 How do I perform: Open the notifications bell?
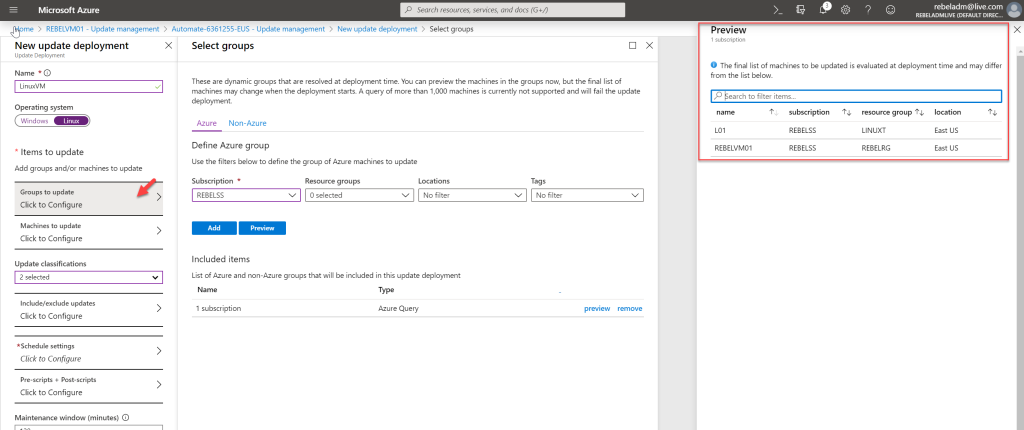click(x=824, y=9)
